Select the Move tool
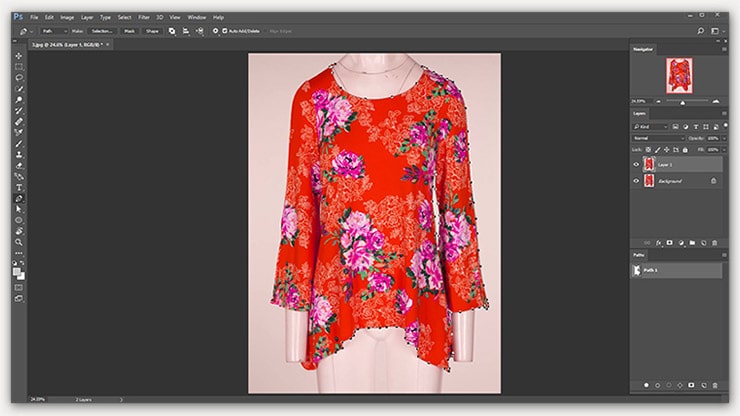Viewport: 740px width, 416px height. pos(19,56)
